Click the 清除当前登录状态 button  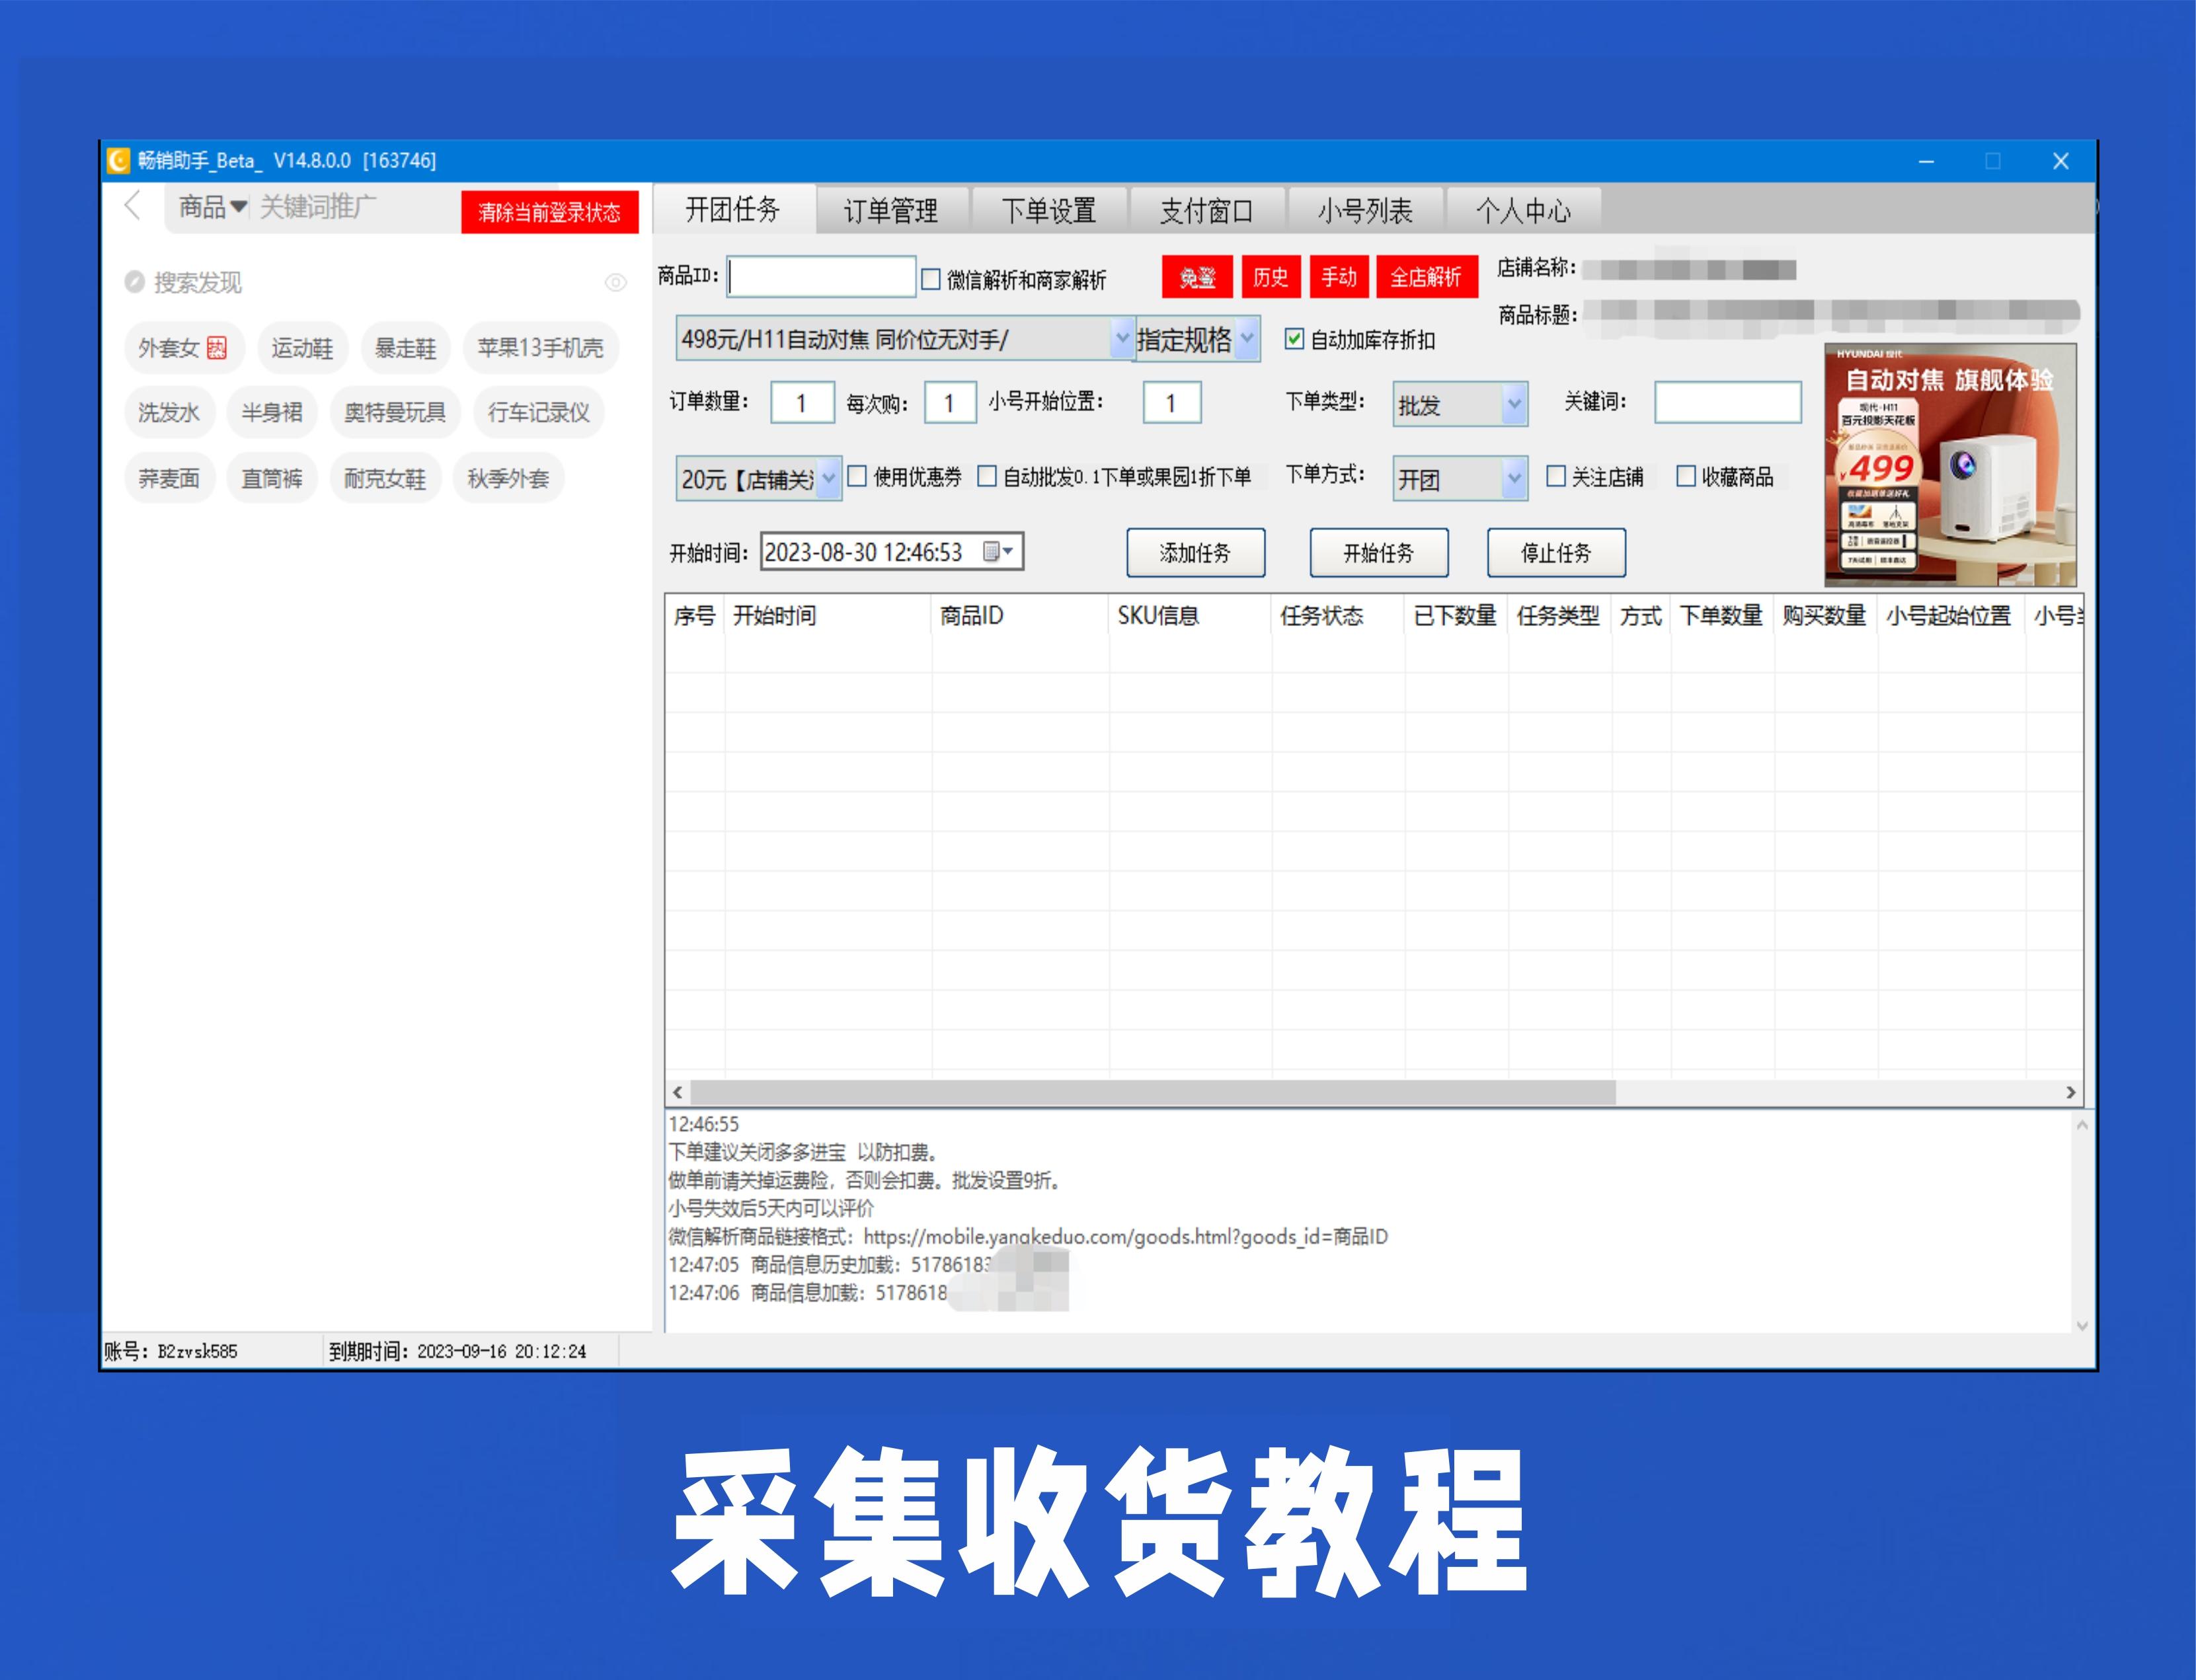pos(549,212)
